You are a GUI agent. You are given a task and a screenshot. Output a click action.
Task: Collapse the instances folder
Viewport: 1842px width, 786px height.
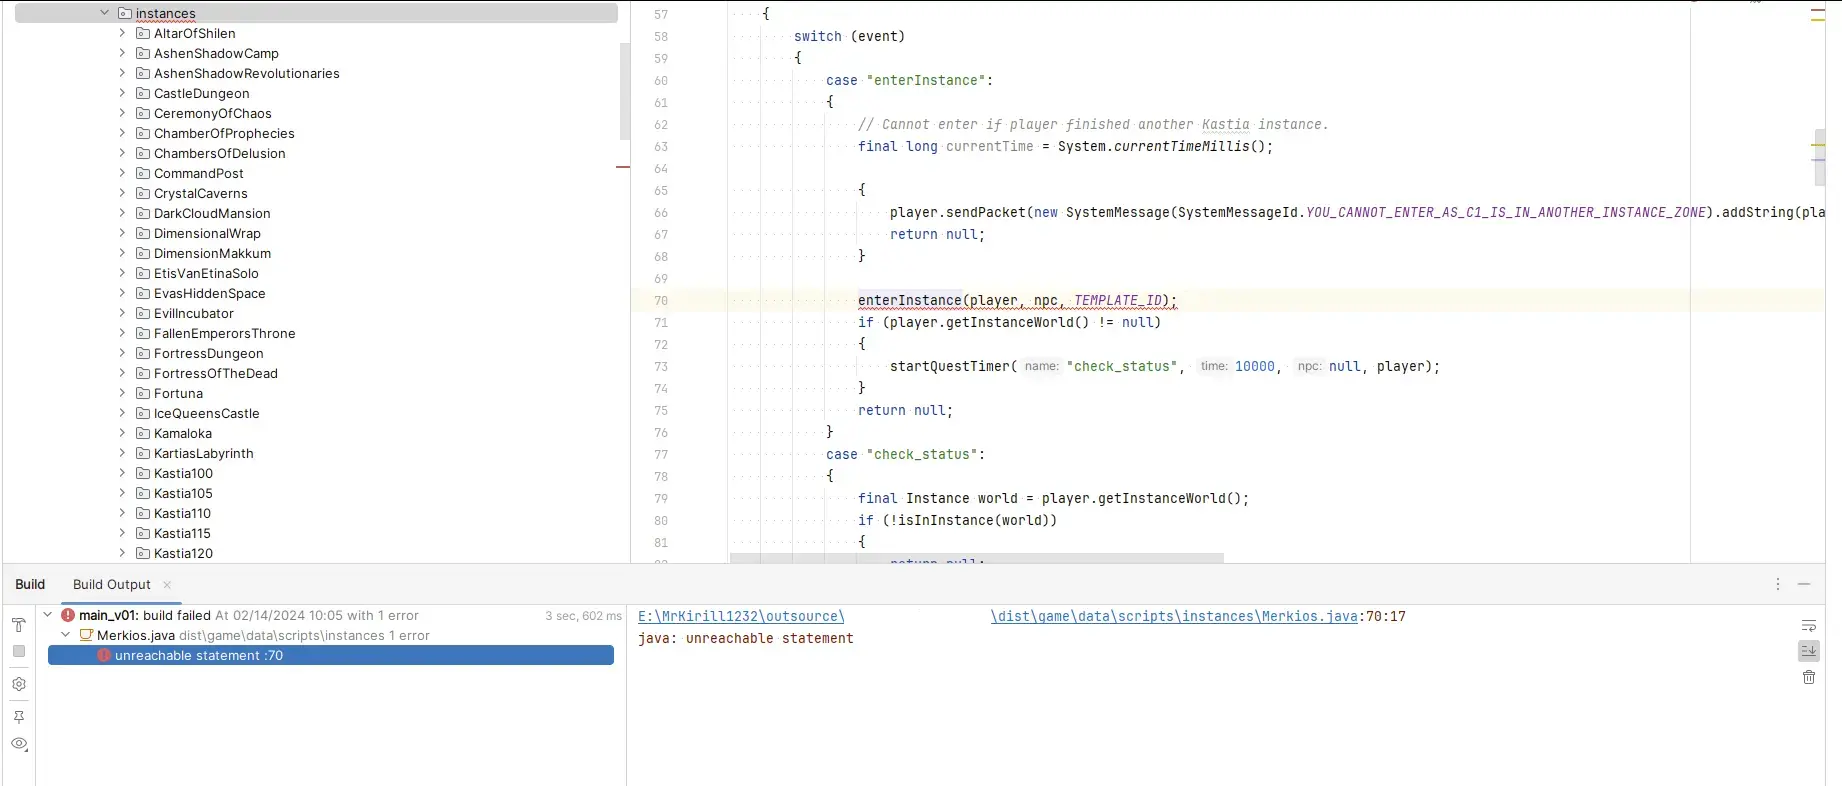click(105, 13)
